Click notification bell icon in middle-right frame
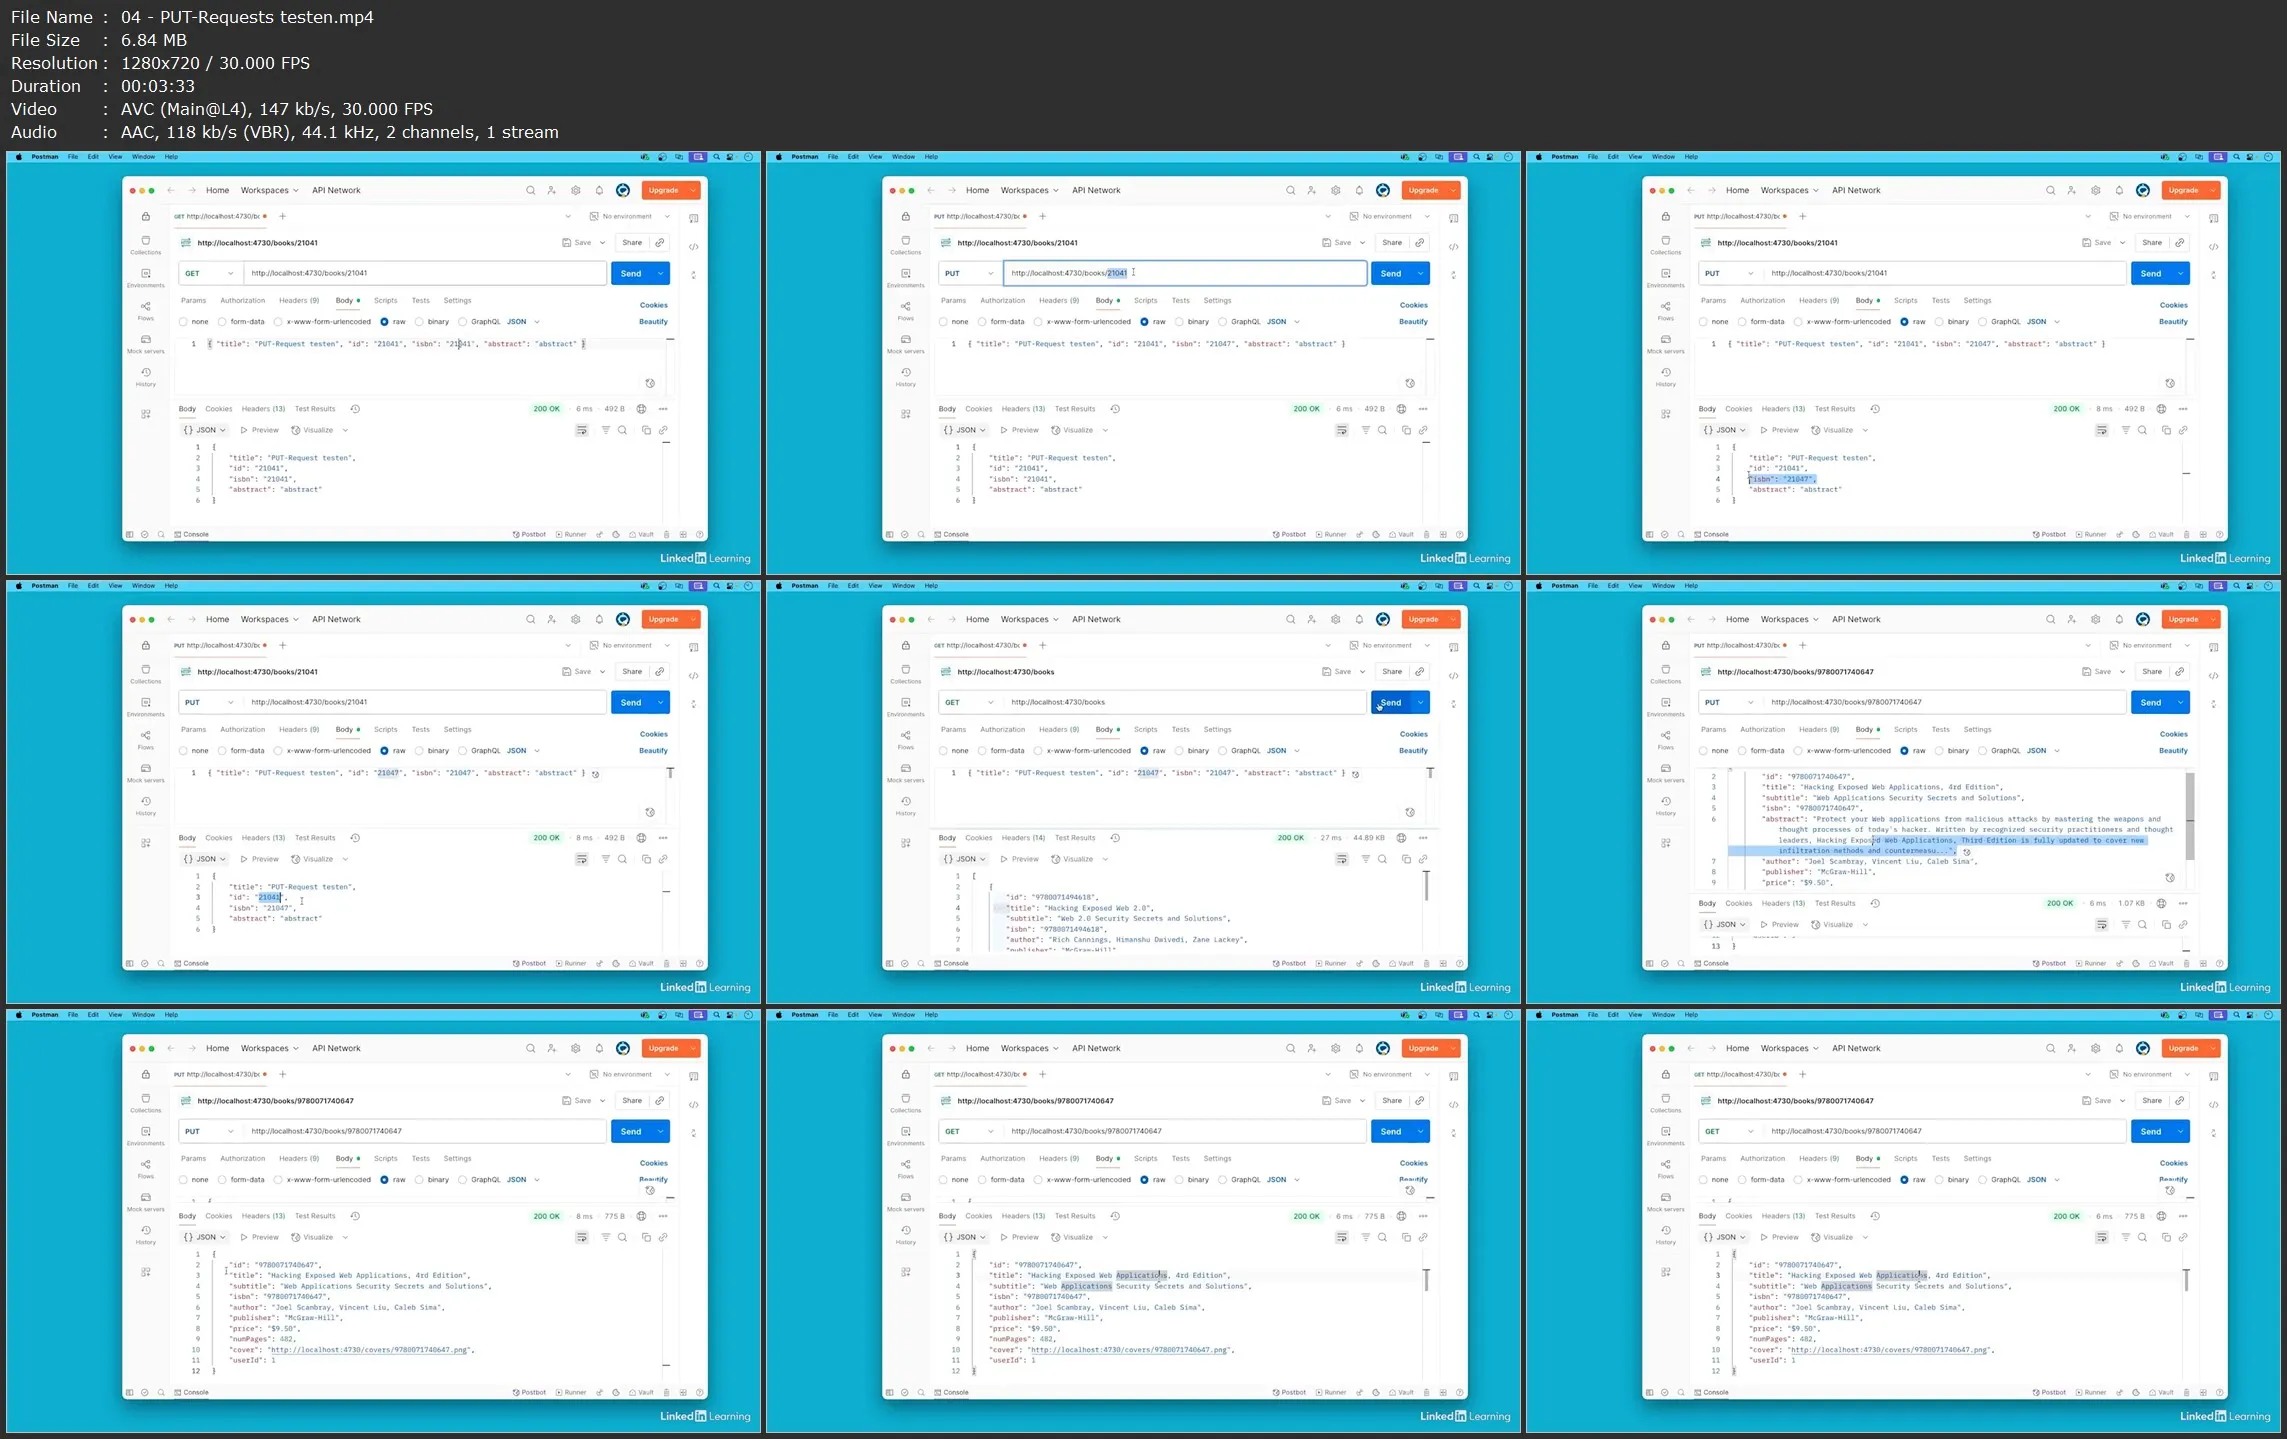This screenshot has width=2287, height=1439. point(2119,619)
